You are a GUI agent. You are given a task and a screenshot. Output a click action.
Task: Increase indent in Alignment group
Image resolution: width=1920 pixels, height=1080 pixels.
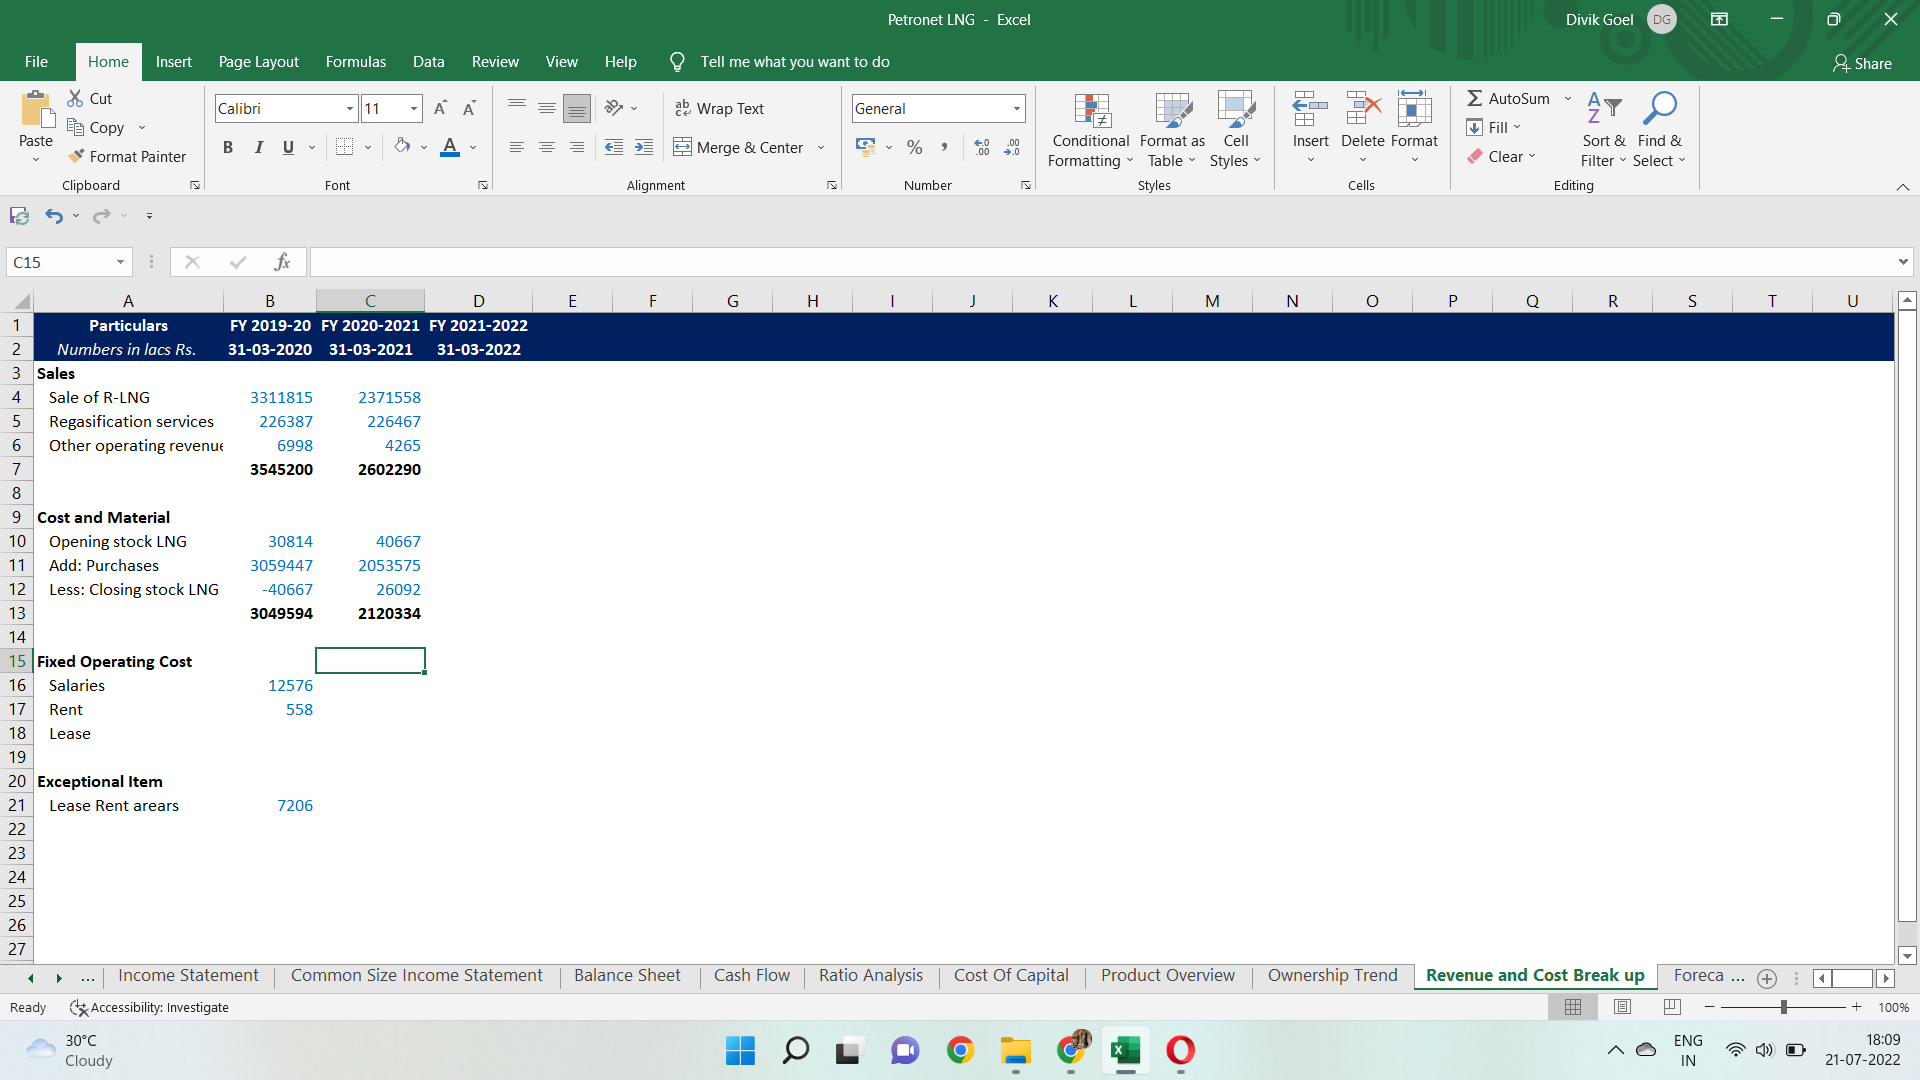tap(644, 147)
